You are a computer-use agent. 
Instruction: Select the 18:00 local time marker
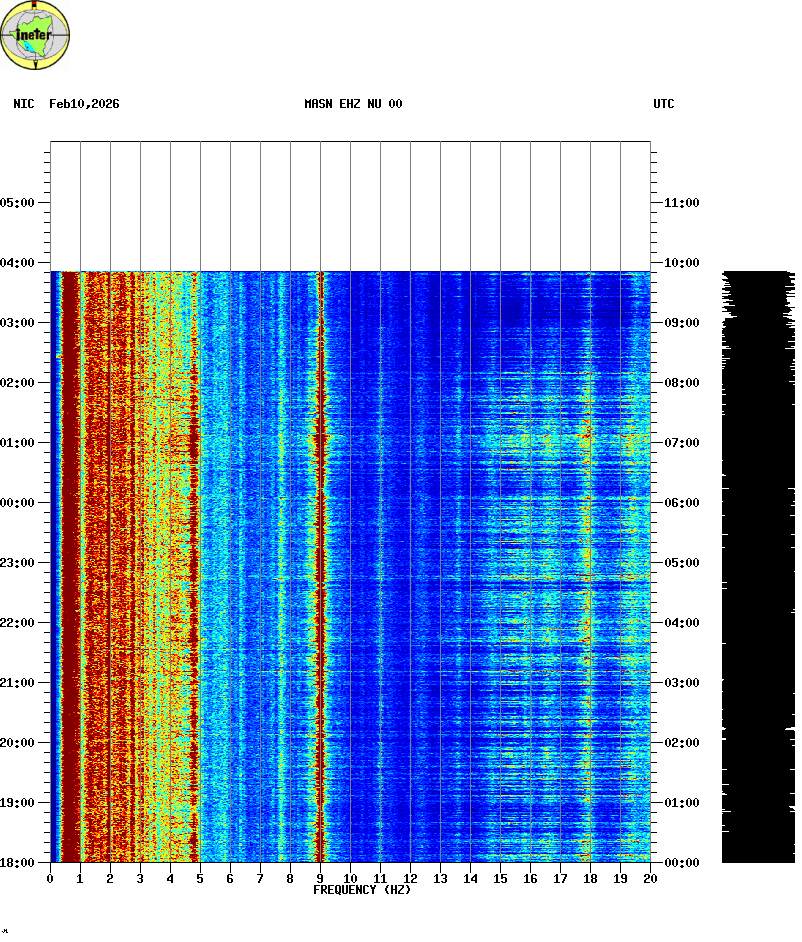pyautogui.click(x=18, y=862)
